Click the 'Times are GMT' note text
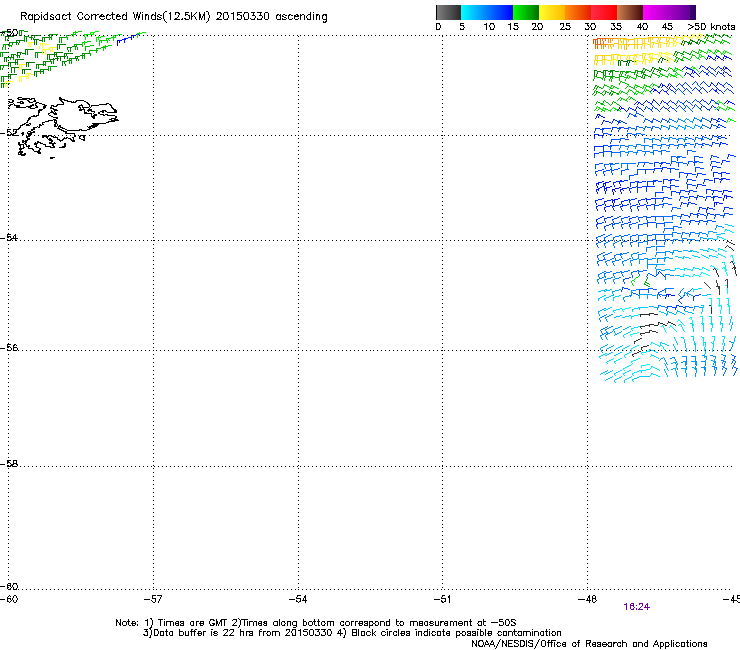Screen dimensions: 740x650 [x=193, y=623]
